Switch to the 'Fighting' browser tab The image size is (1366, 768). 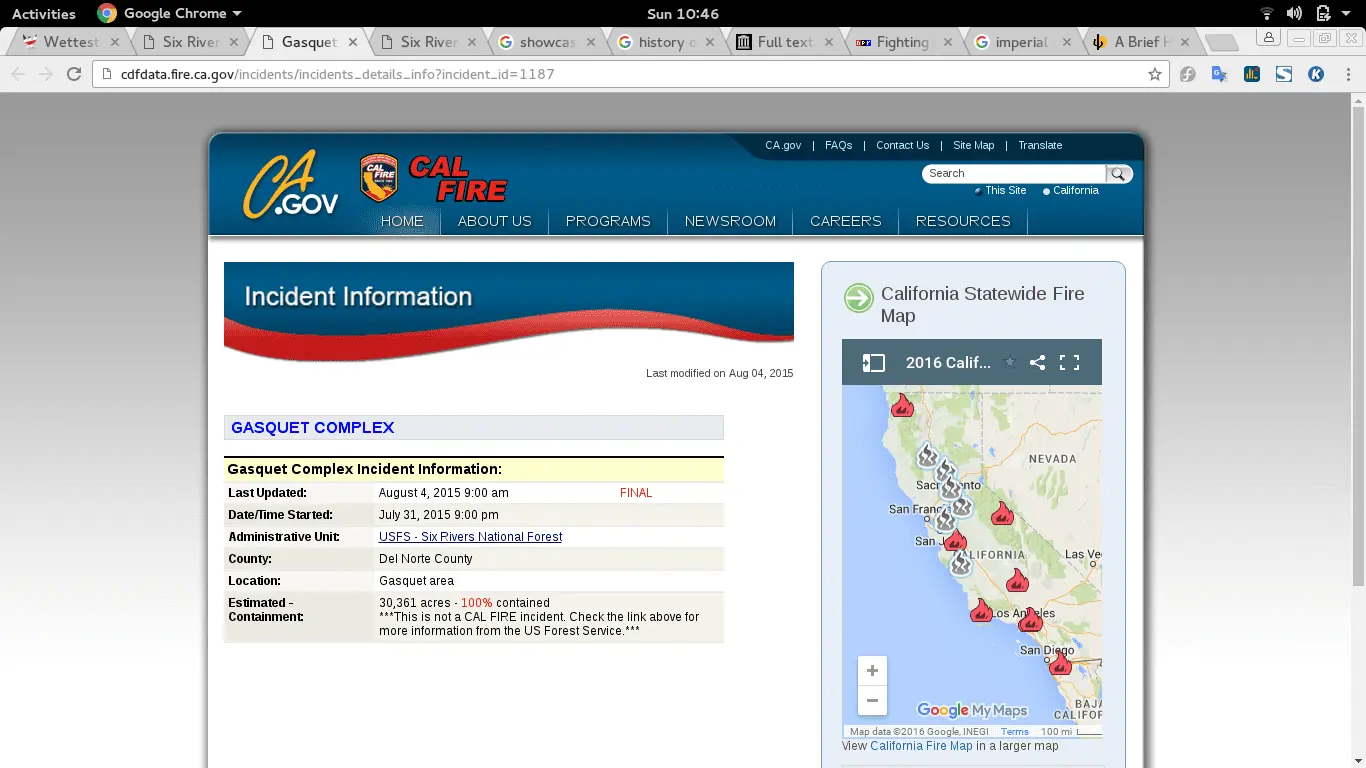(x=902, y=42)
